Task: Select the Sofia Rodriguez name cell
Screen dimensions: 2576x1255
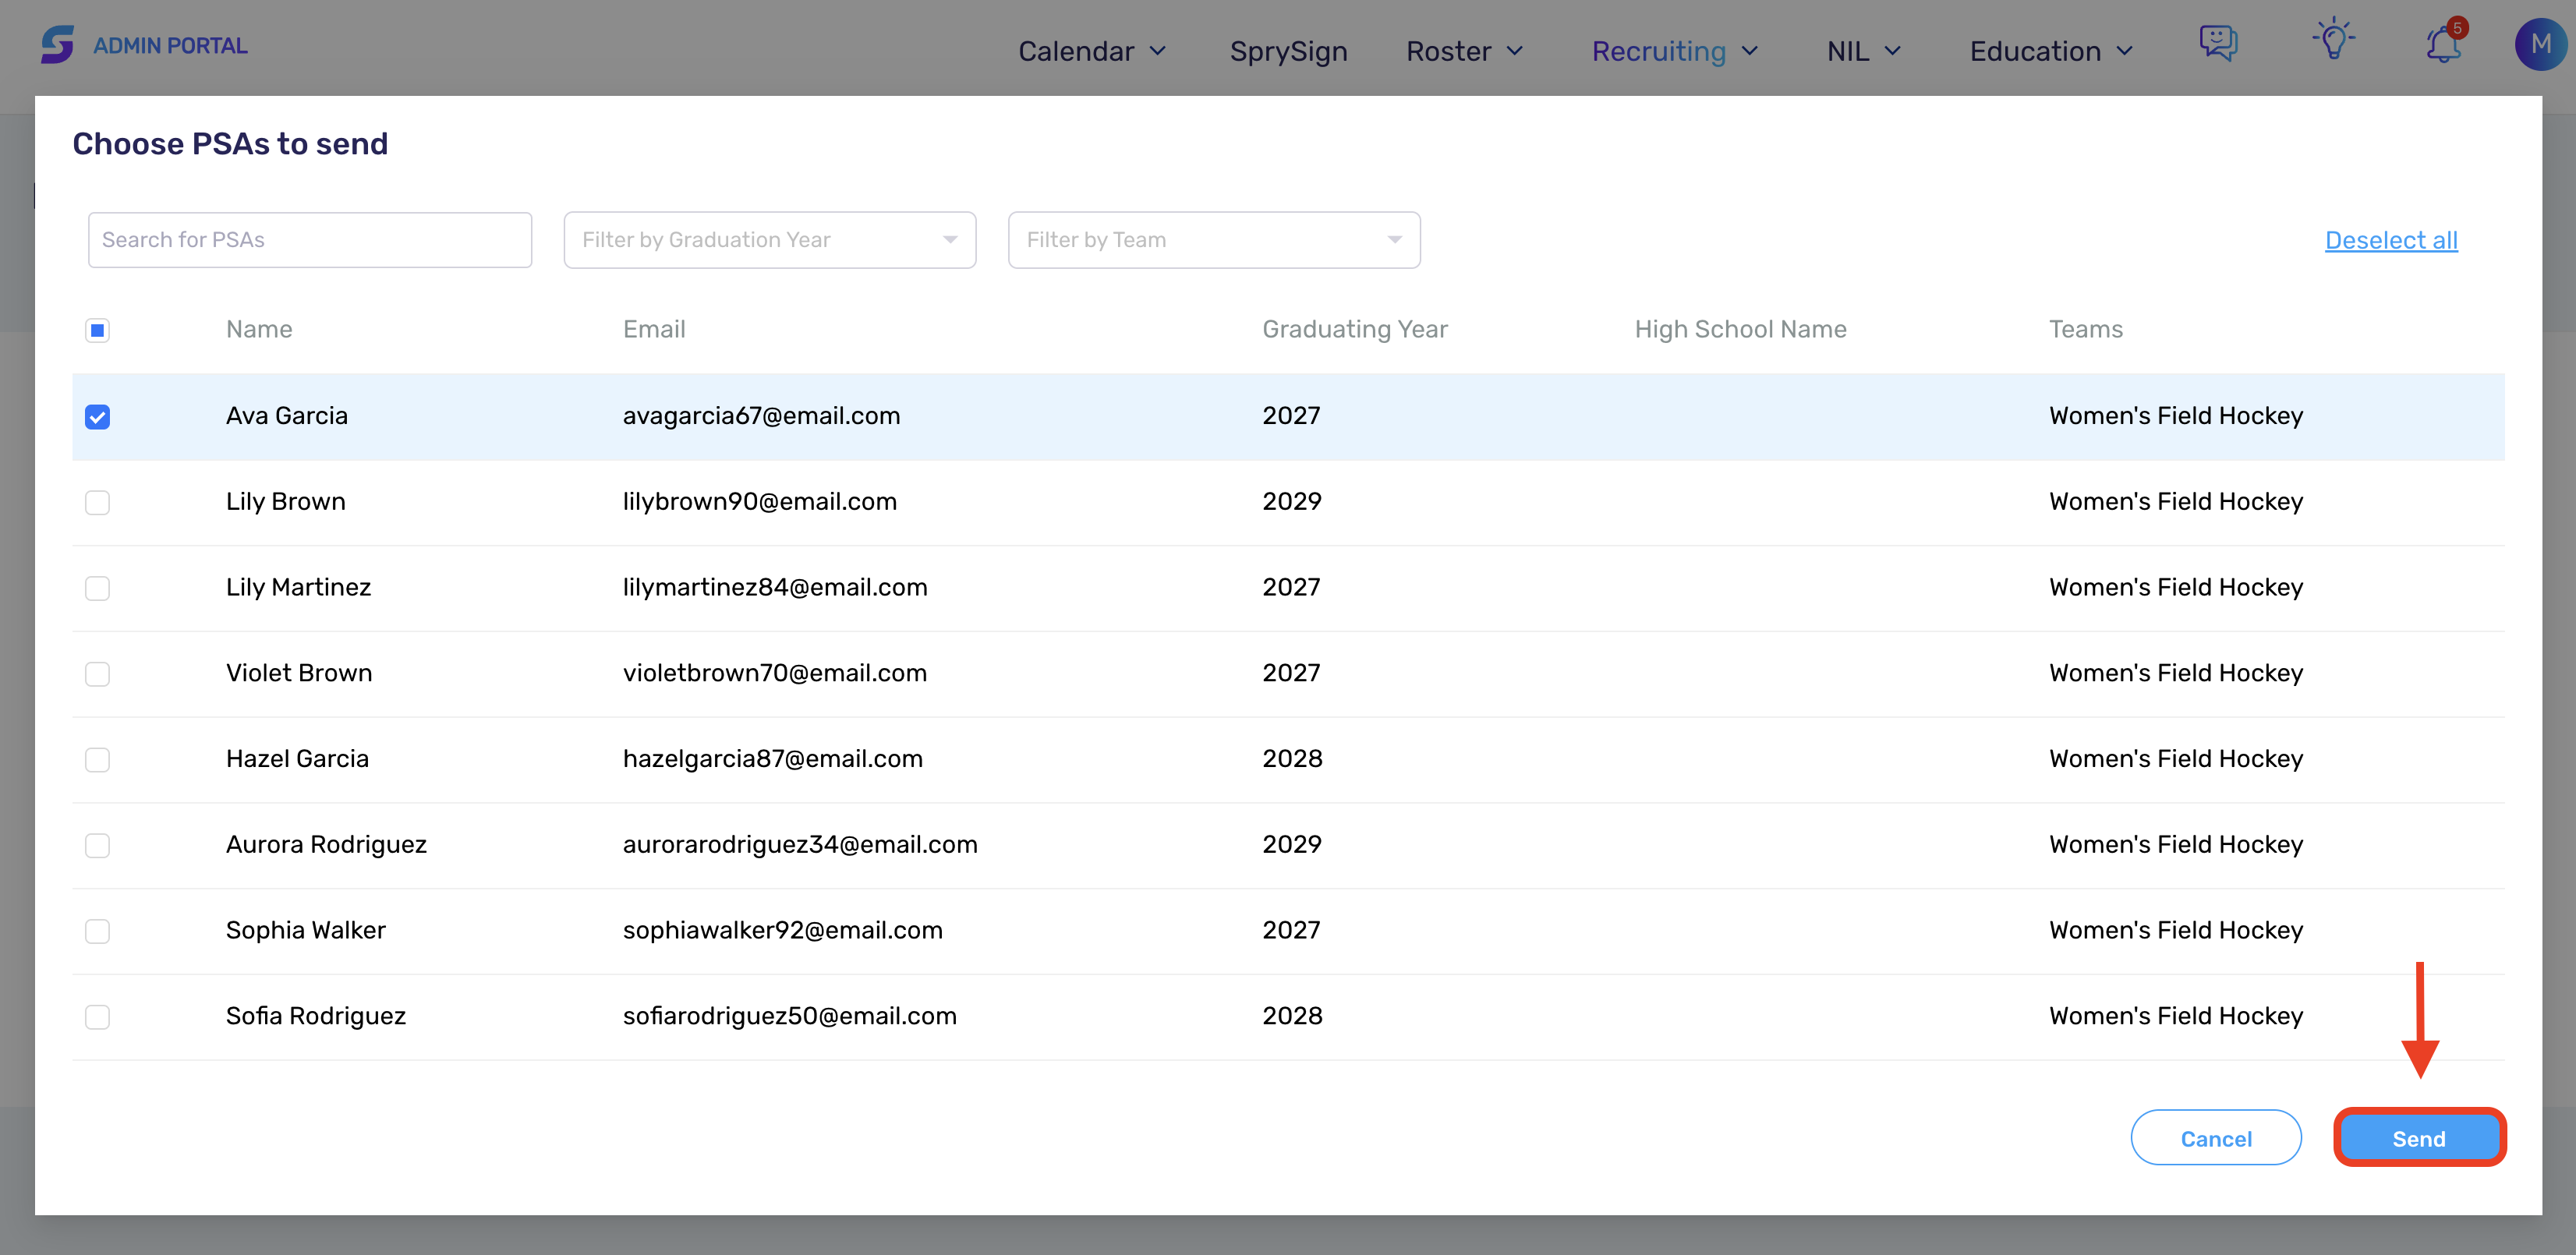Action: click(x=315, y=1016)
